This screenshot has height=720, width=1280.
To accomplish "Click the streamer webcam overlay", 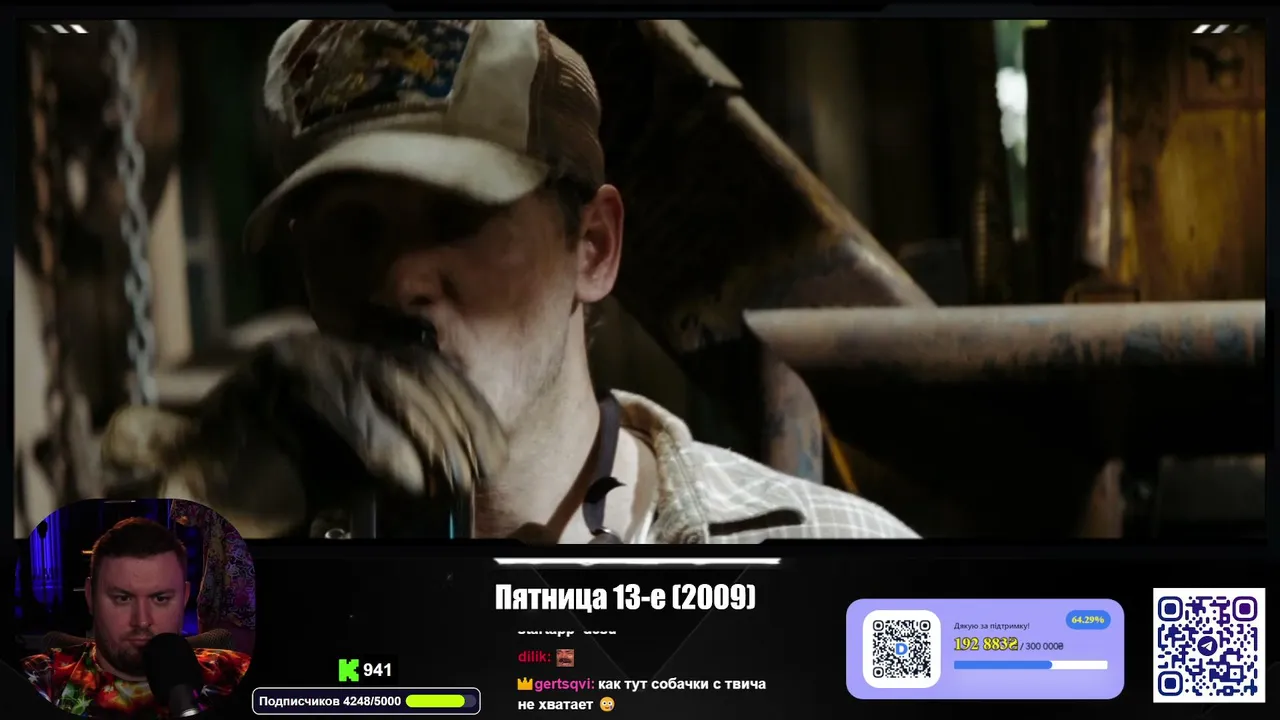I will point(137,608).
